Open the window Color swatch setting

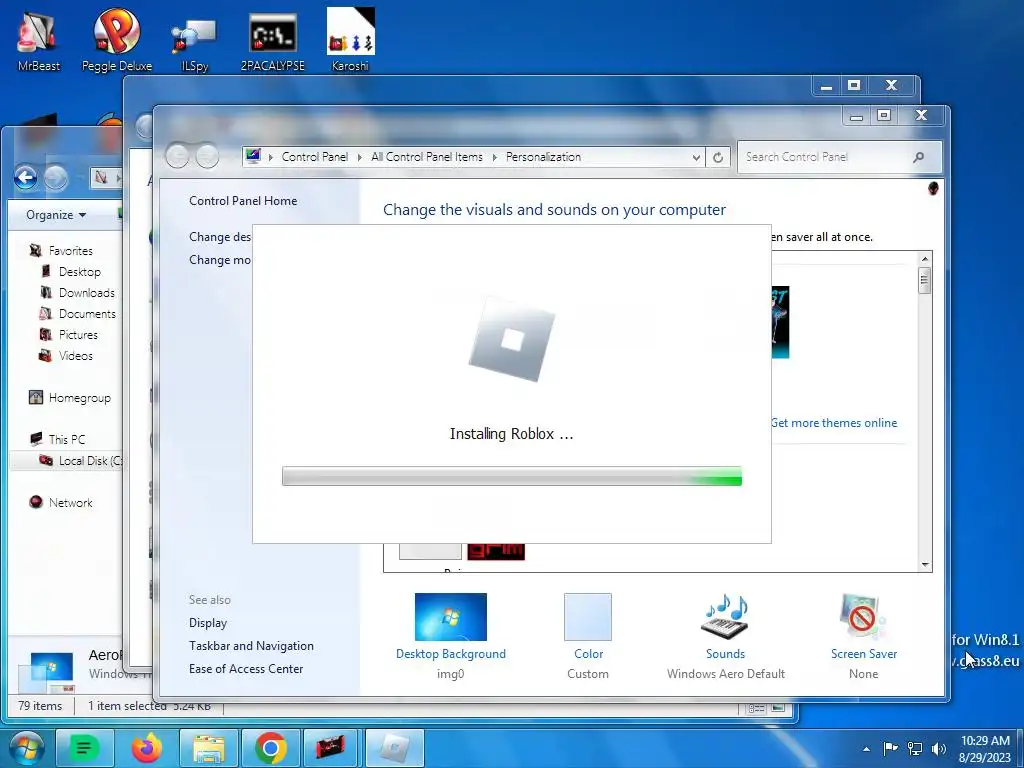point(588,616)
